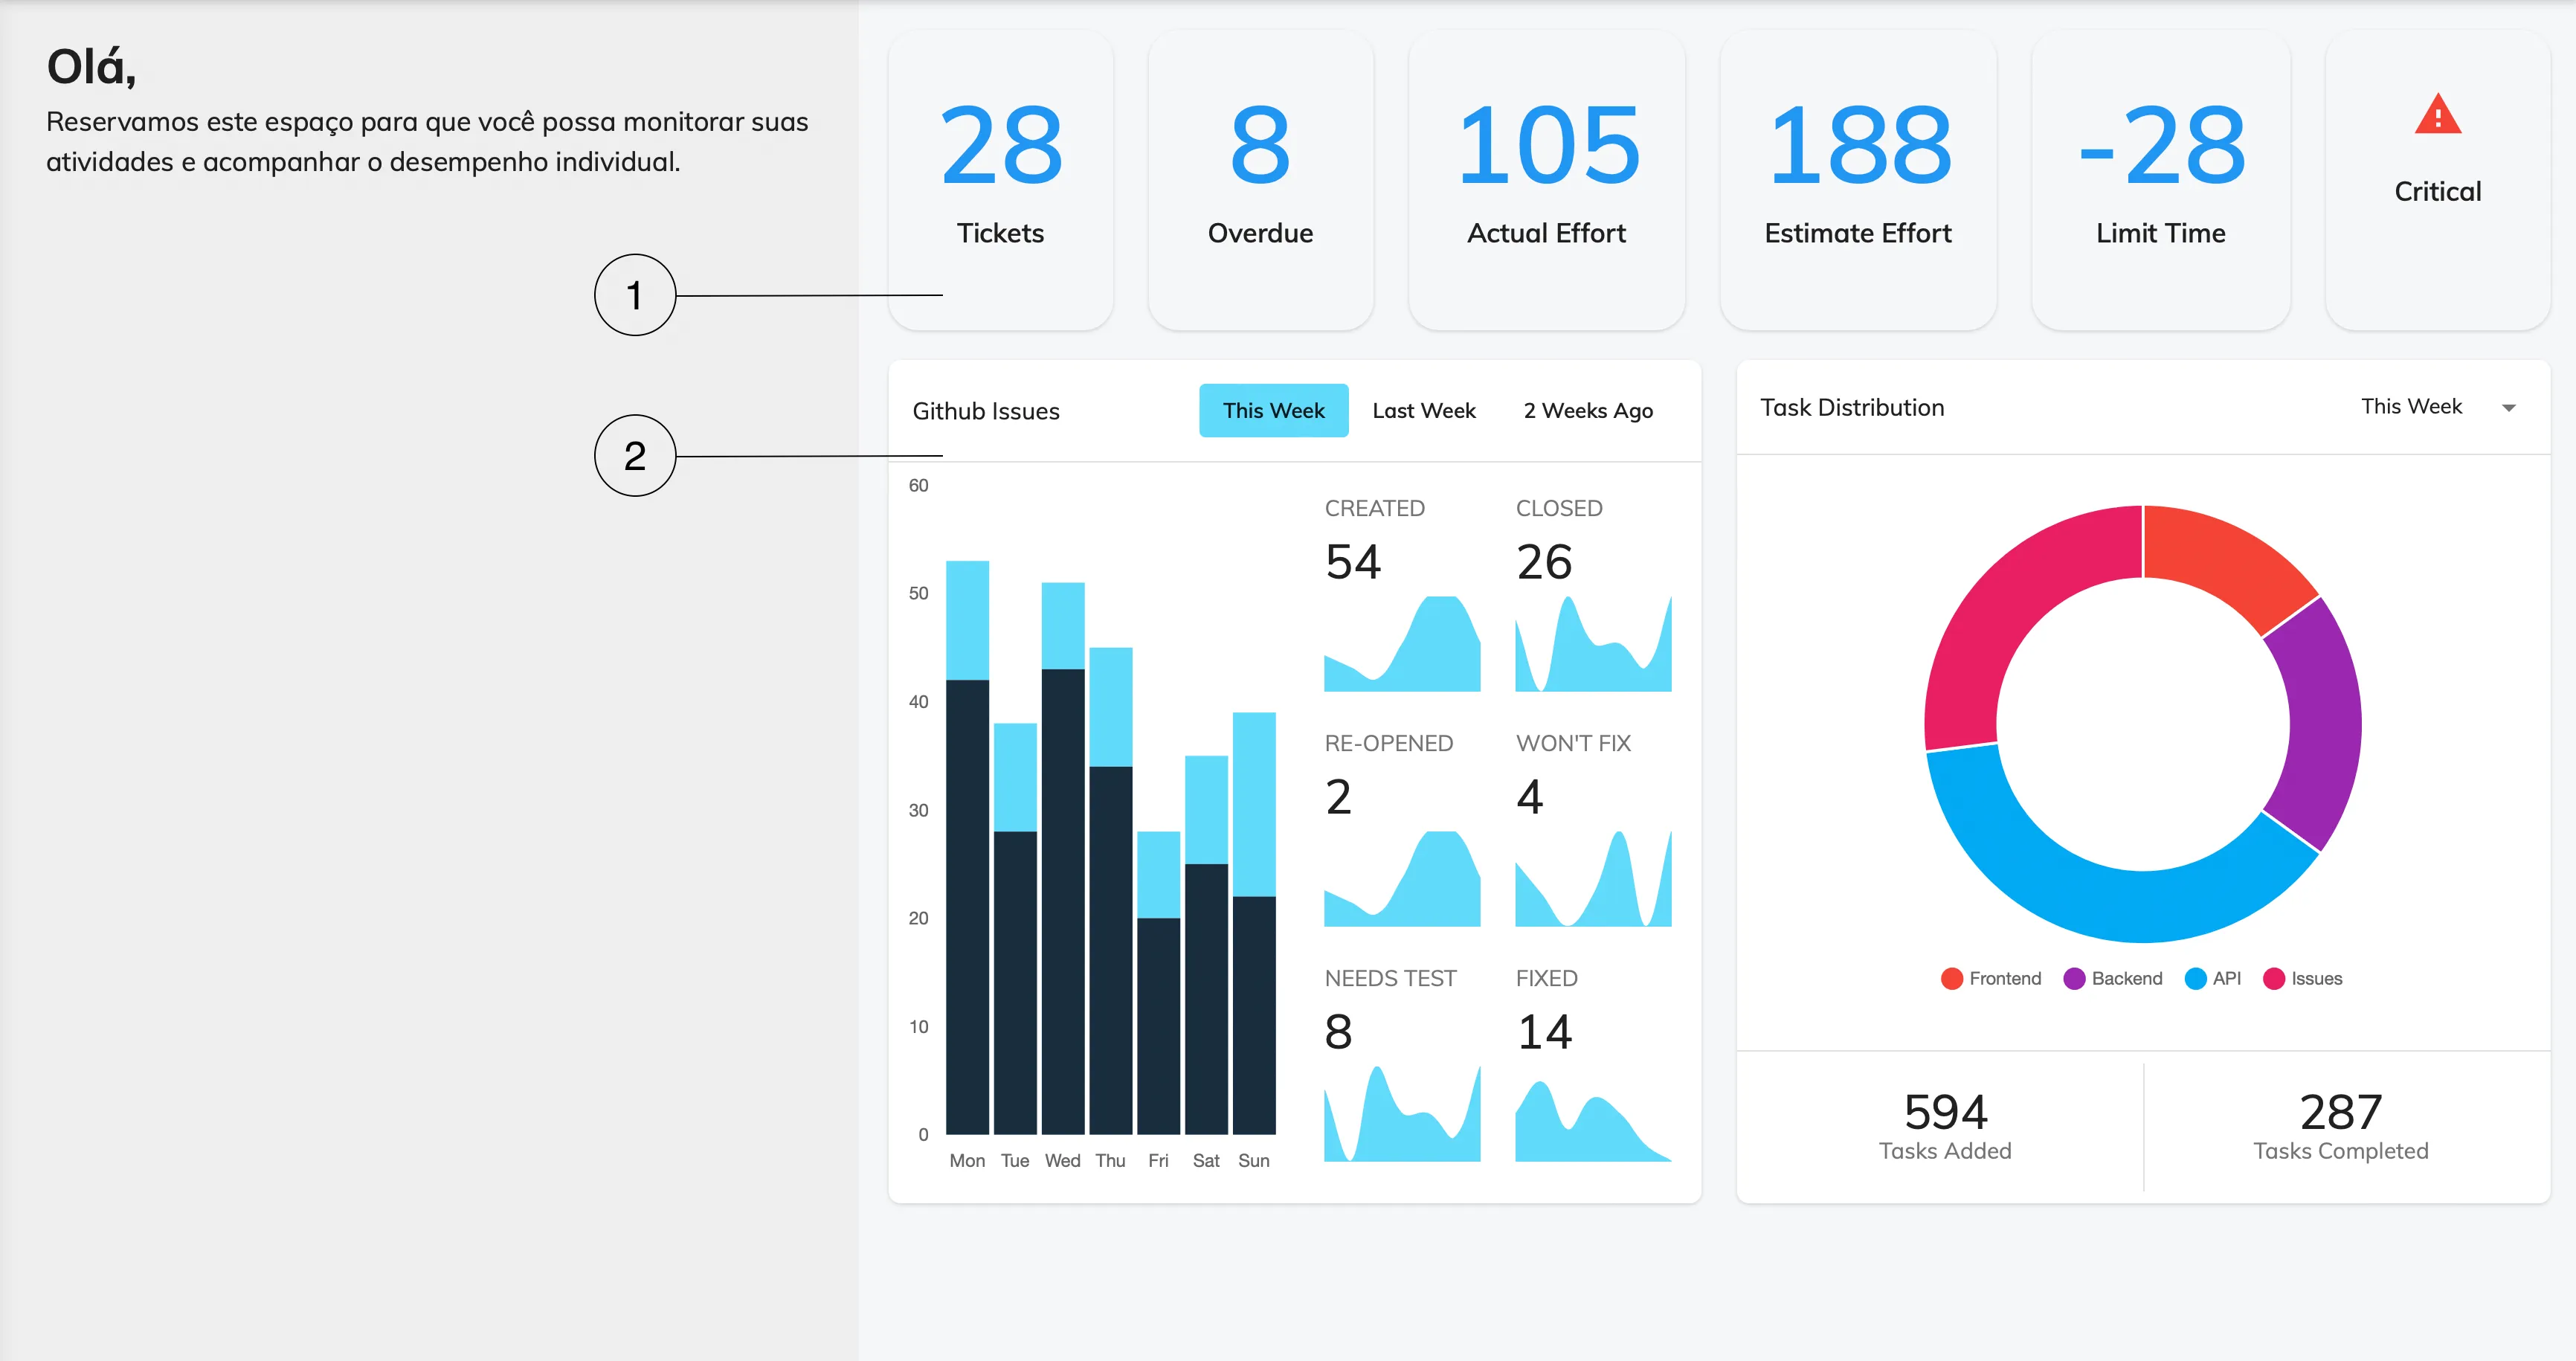Click the CLOSED count 26
Viewport: 2576px width, 1361px height.
pos(1544,562)
